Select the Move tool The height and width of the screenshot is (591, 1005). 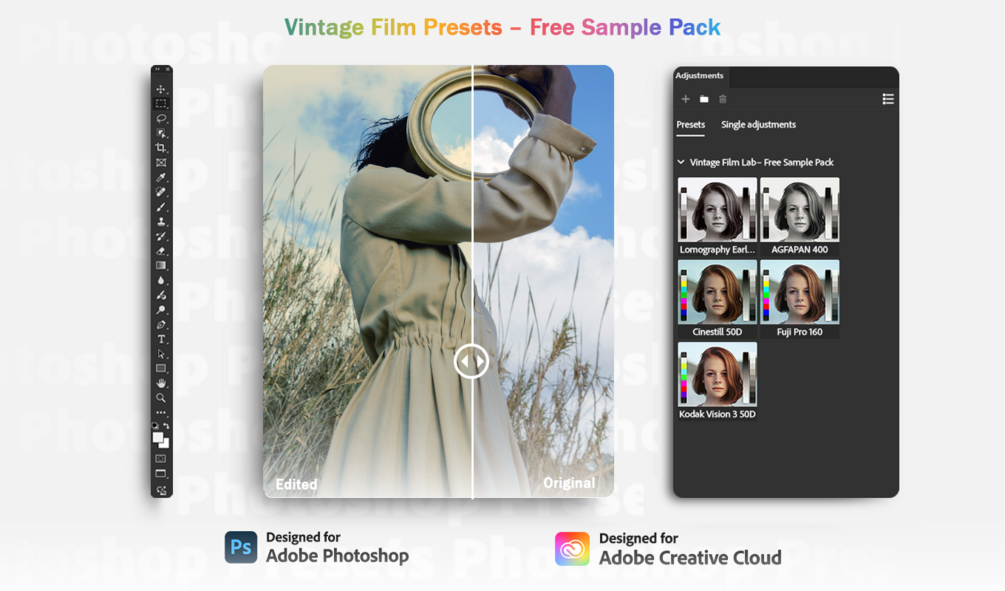pos(161,89)
